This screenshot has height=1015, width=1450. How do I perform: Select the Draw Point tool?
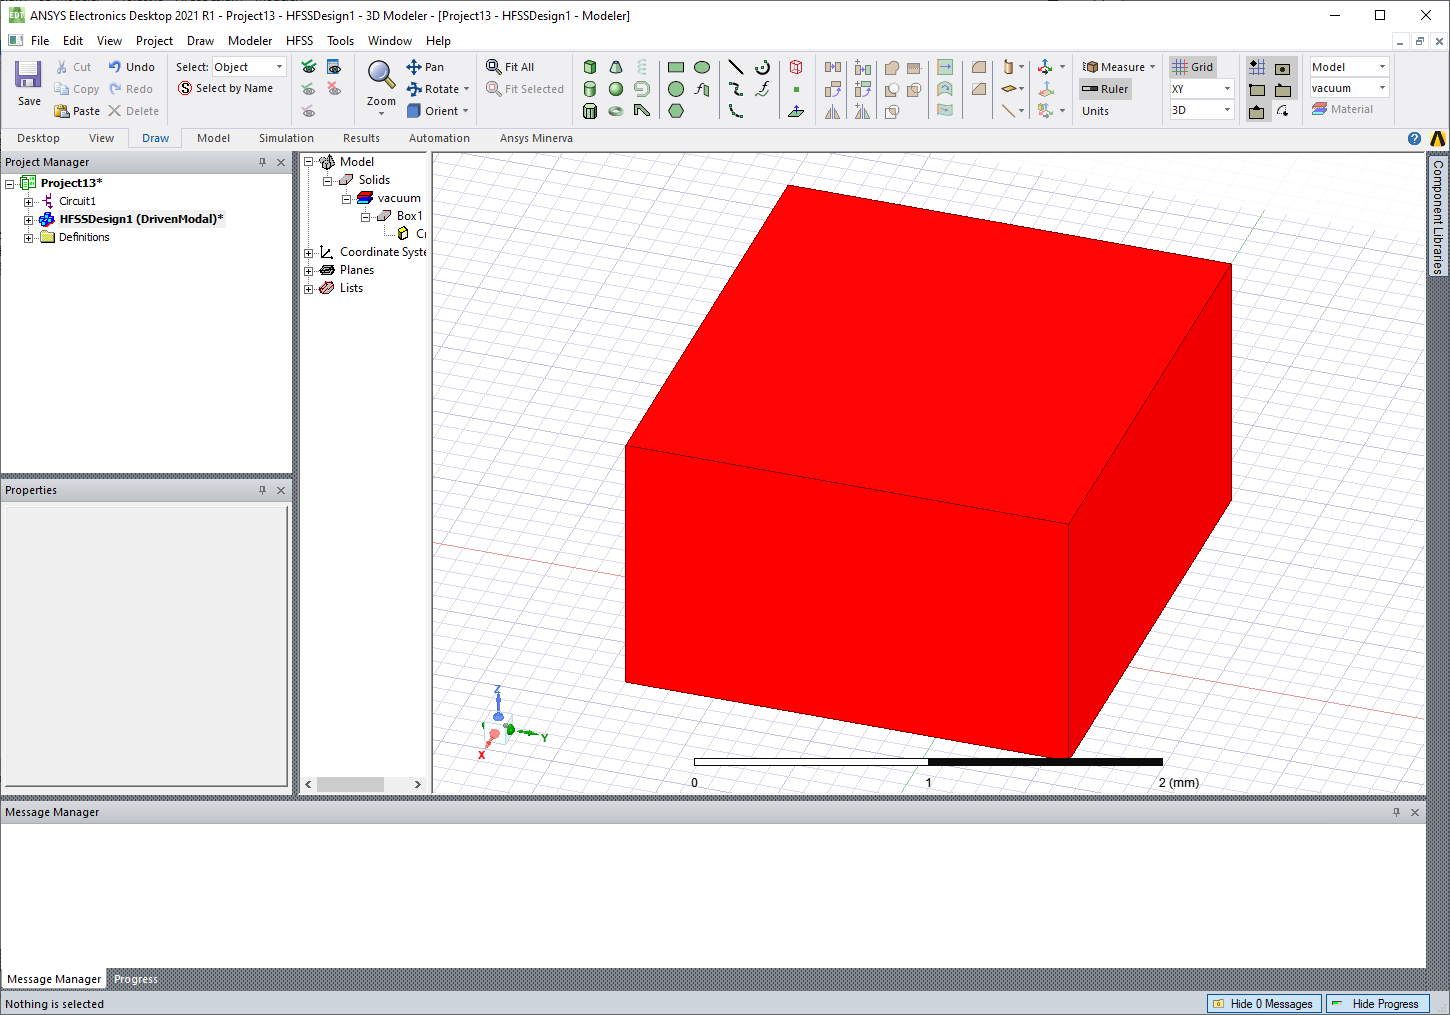pos(796,89)
